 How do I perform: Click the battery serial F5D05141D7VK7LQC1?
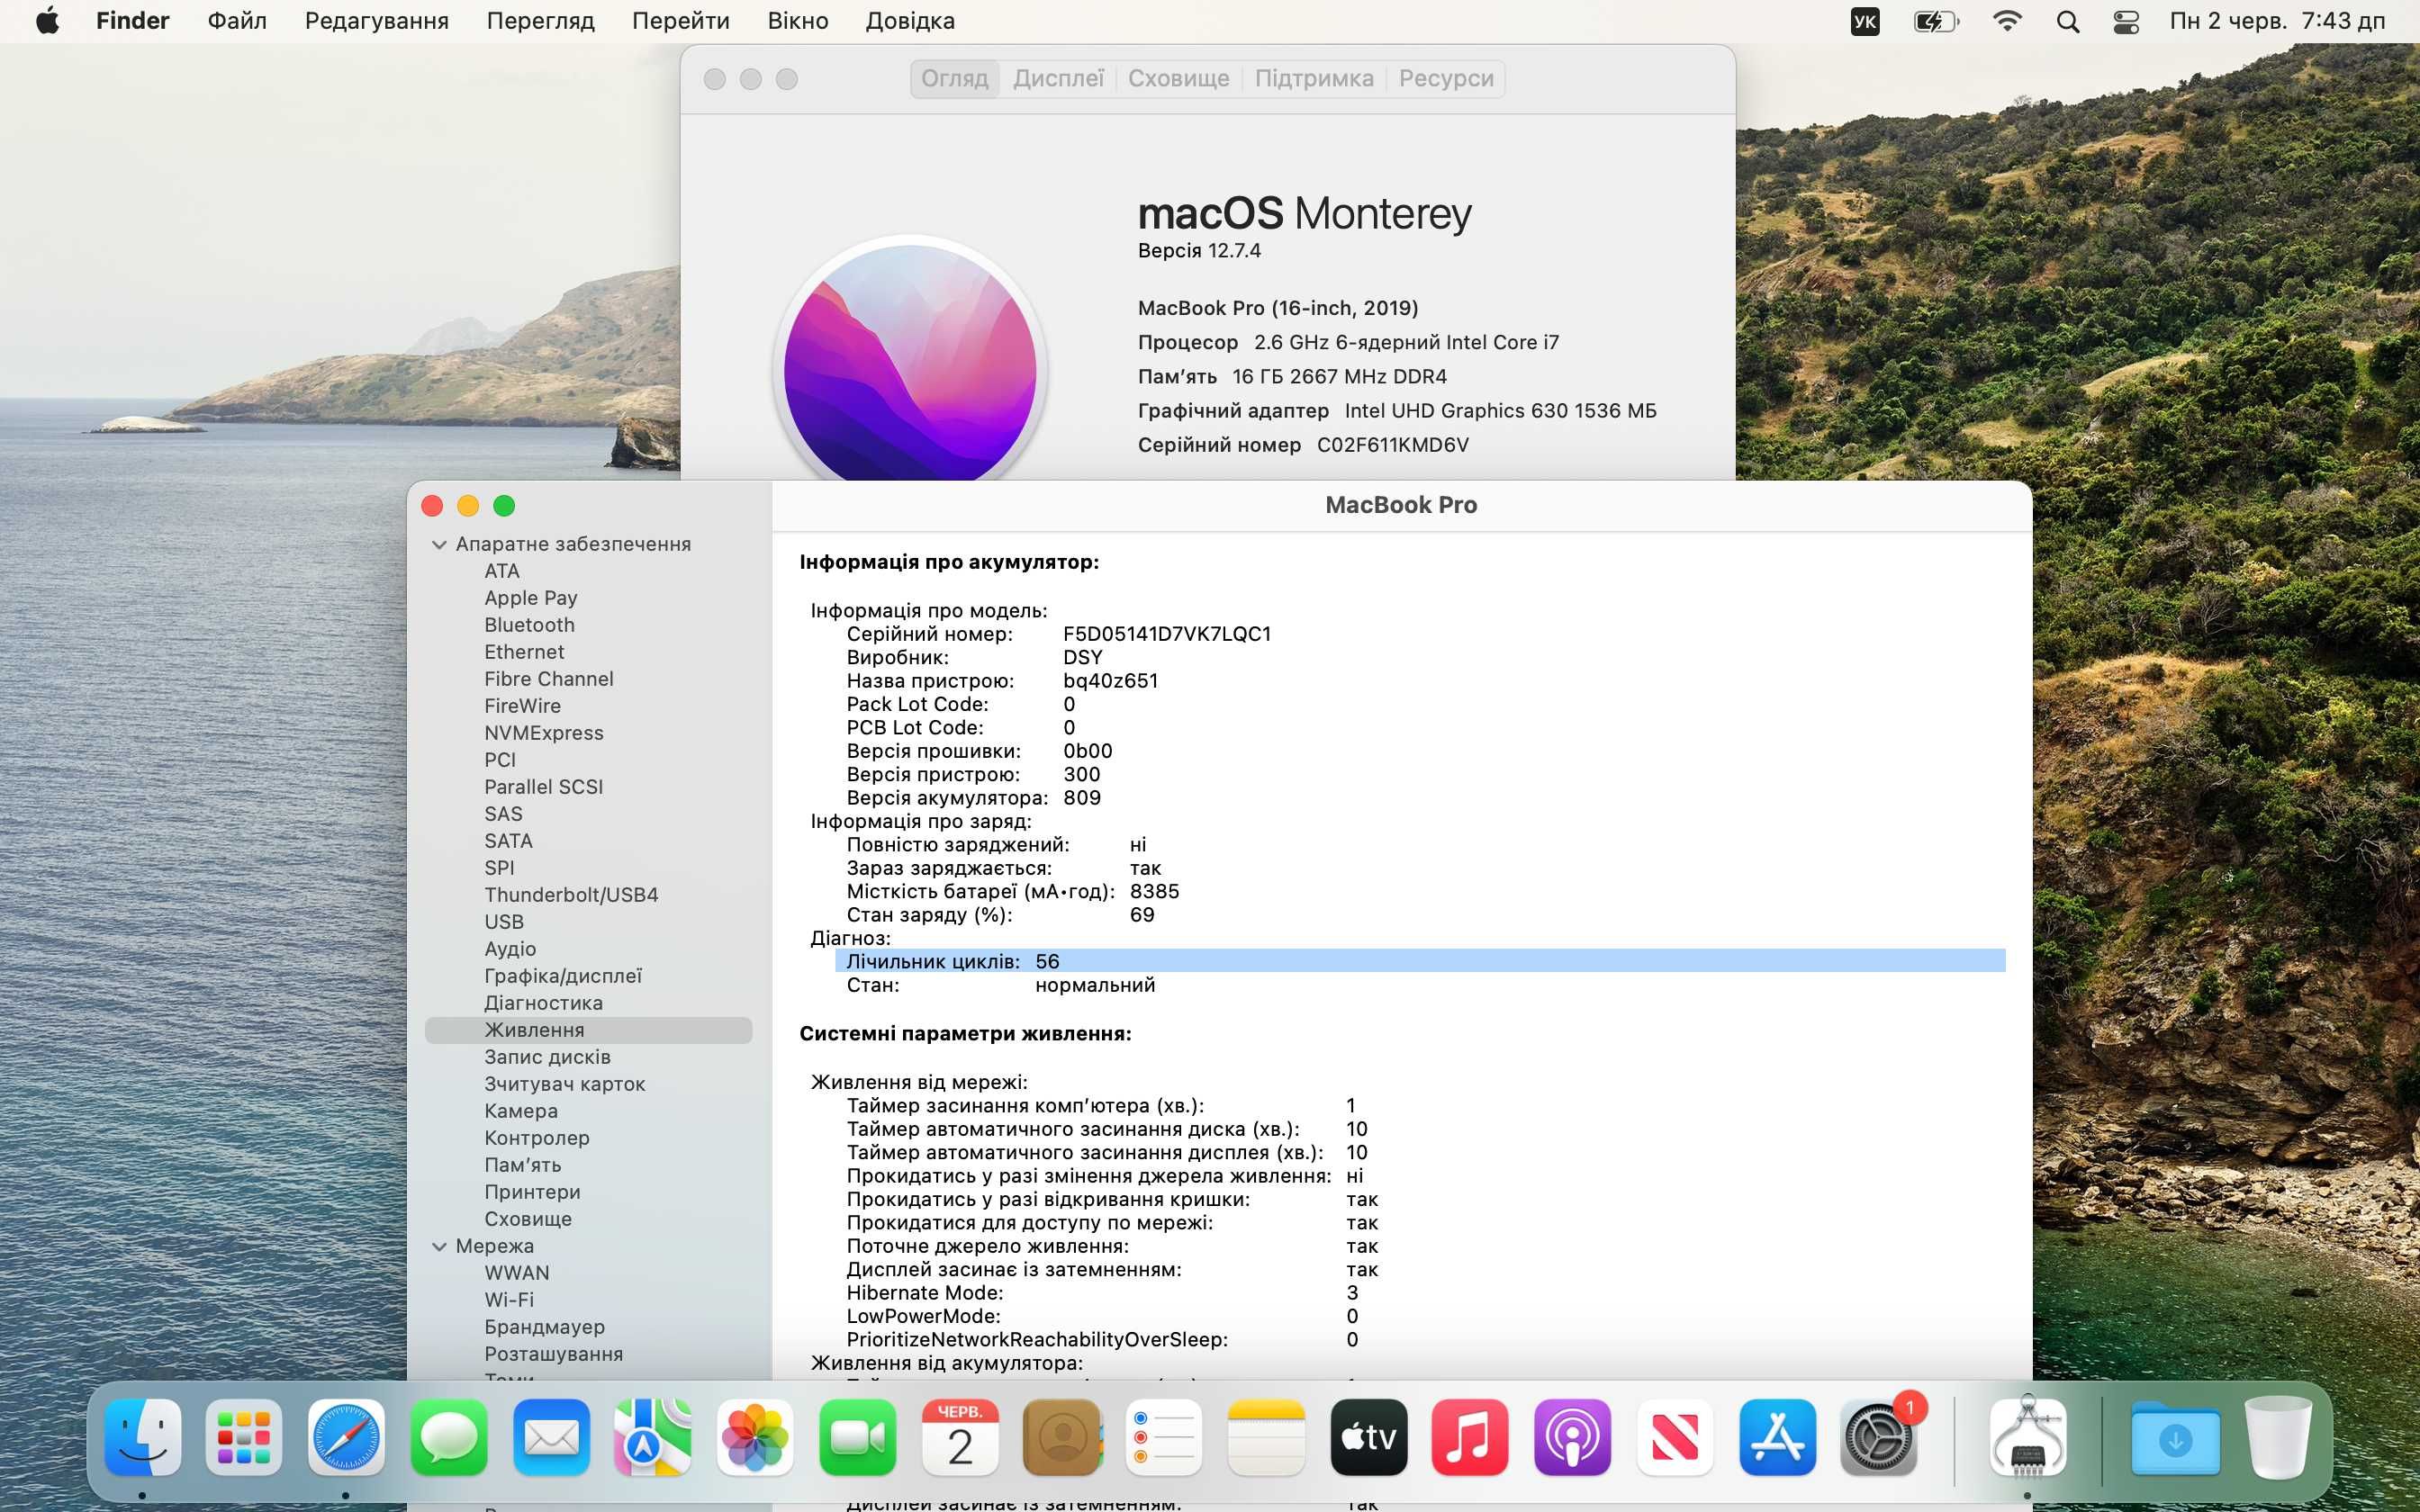pyautogui.click(x=1166, y=634)
